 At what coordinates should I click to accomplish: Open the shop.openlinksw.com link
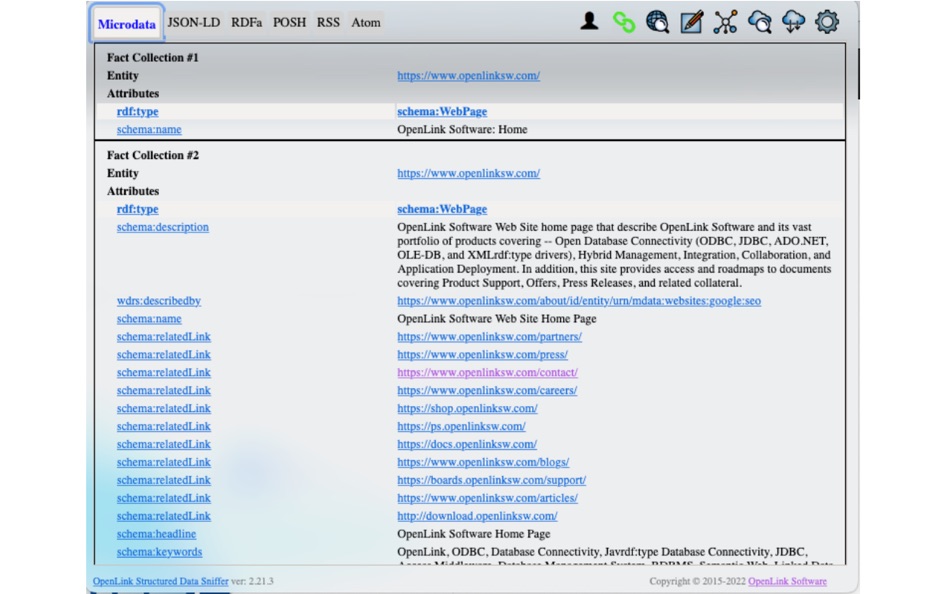467,409
